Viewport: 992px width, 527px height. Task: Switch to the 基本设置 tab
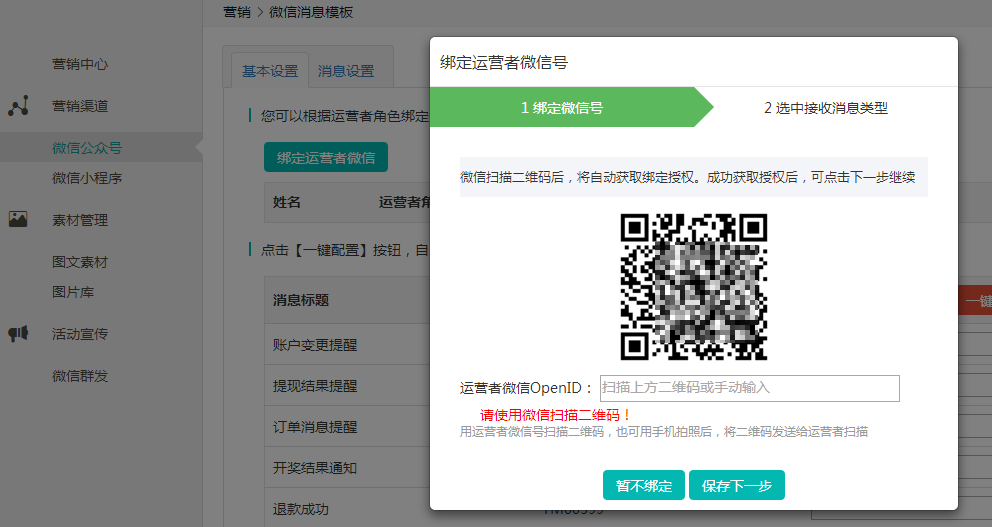pyautogui.click(x=270, y=71)
